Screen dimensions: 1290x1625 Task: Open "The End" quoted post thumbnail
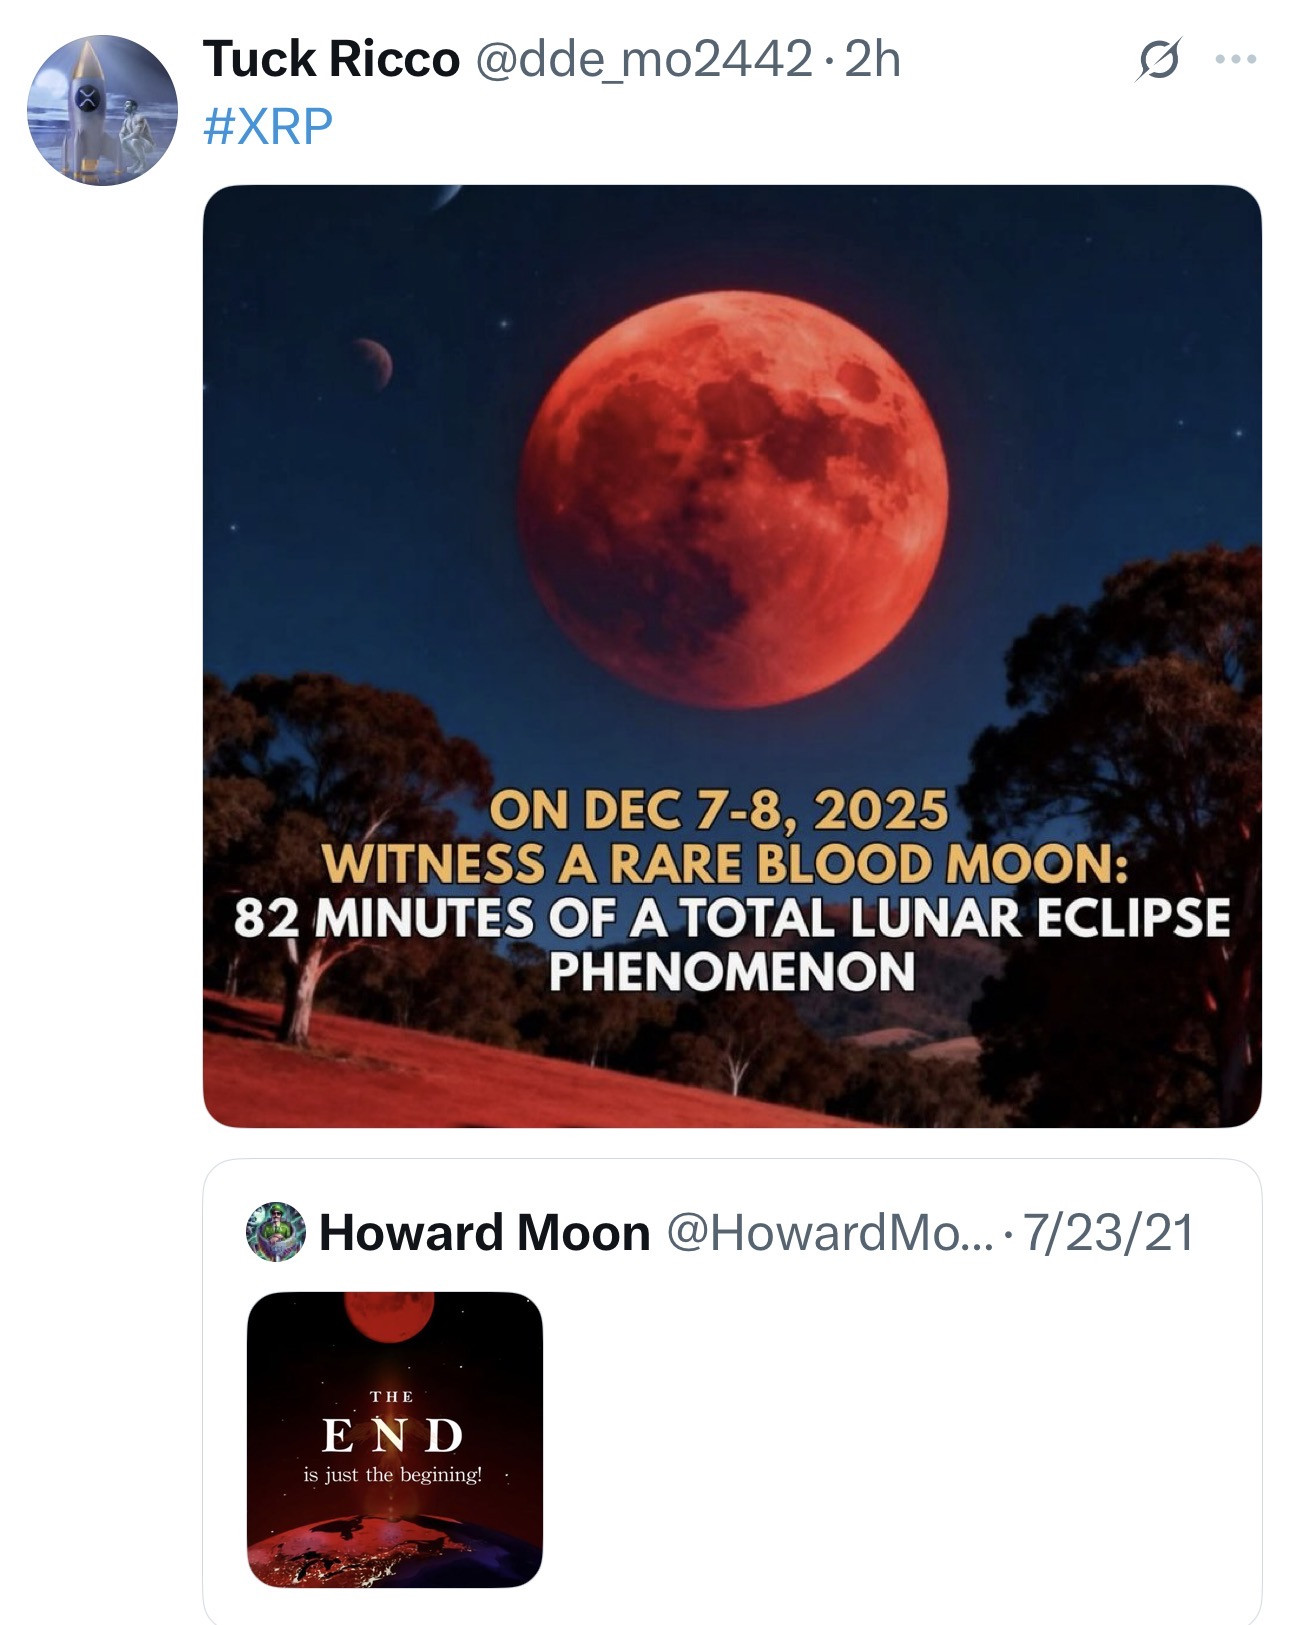tap(394, 1439)
